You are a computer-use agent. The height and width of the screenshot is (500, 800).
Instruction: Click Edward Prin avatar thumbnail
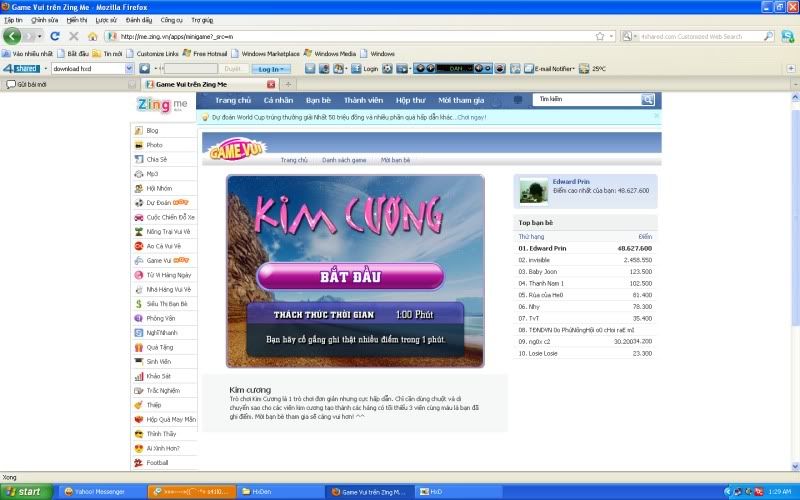coord(533,191)
